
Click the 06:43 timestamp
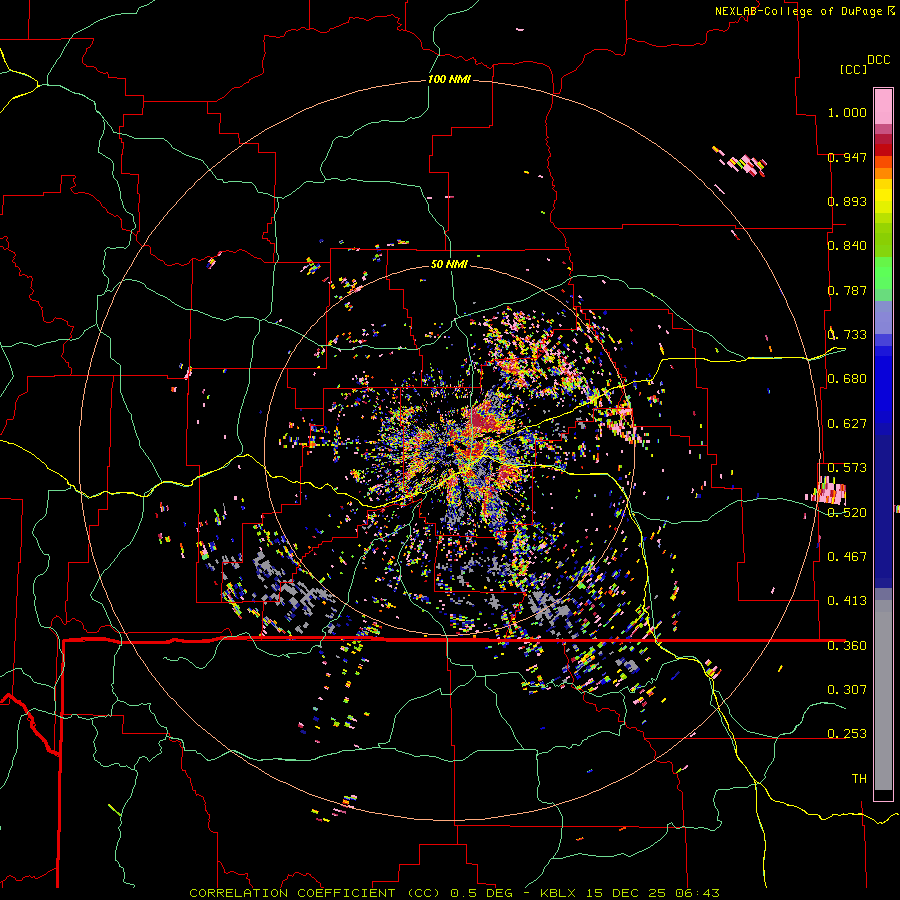[697, 893]
